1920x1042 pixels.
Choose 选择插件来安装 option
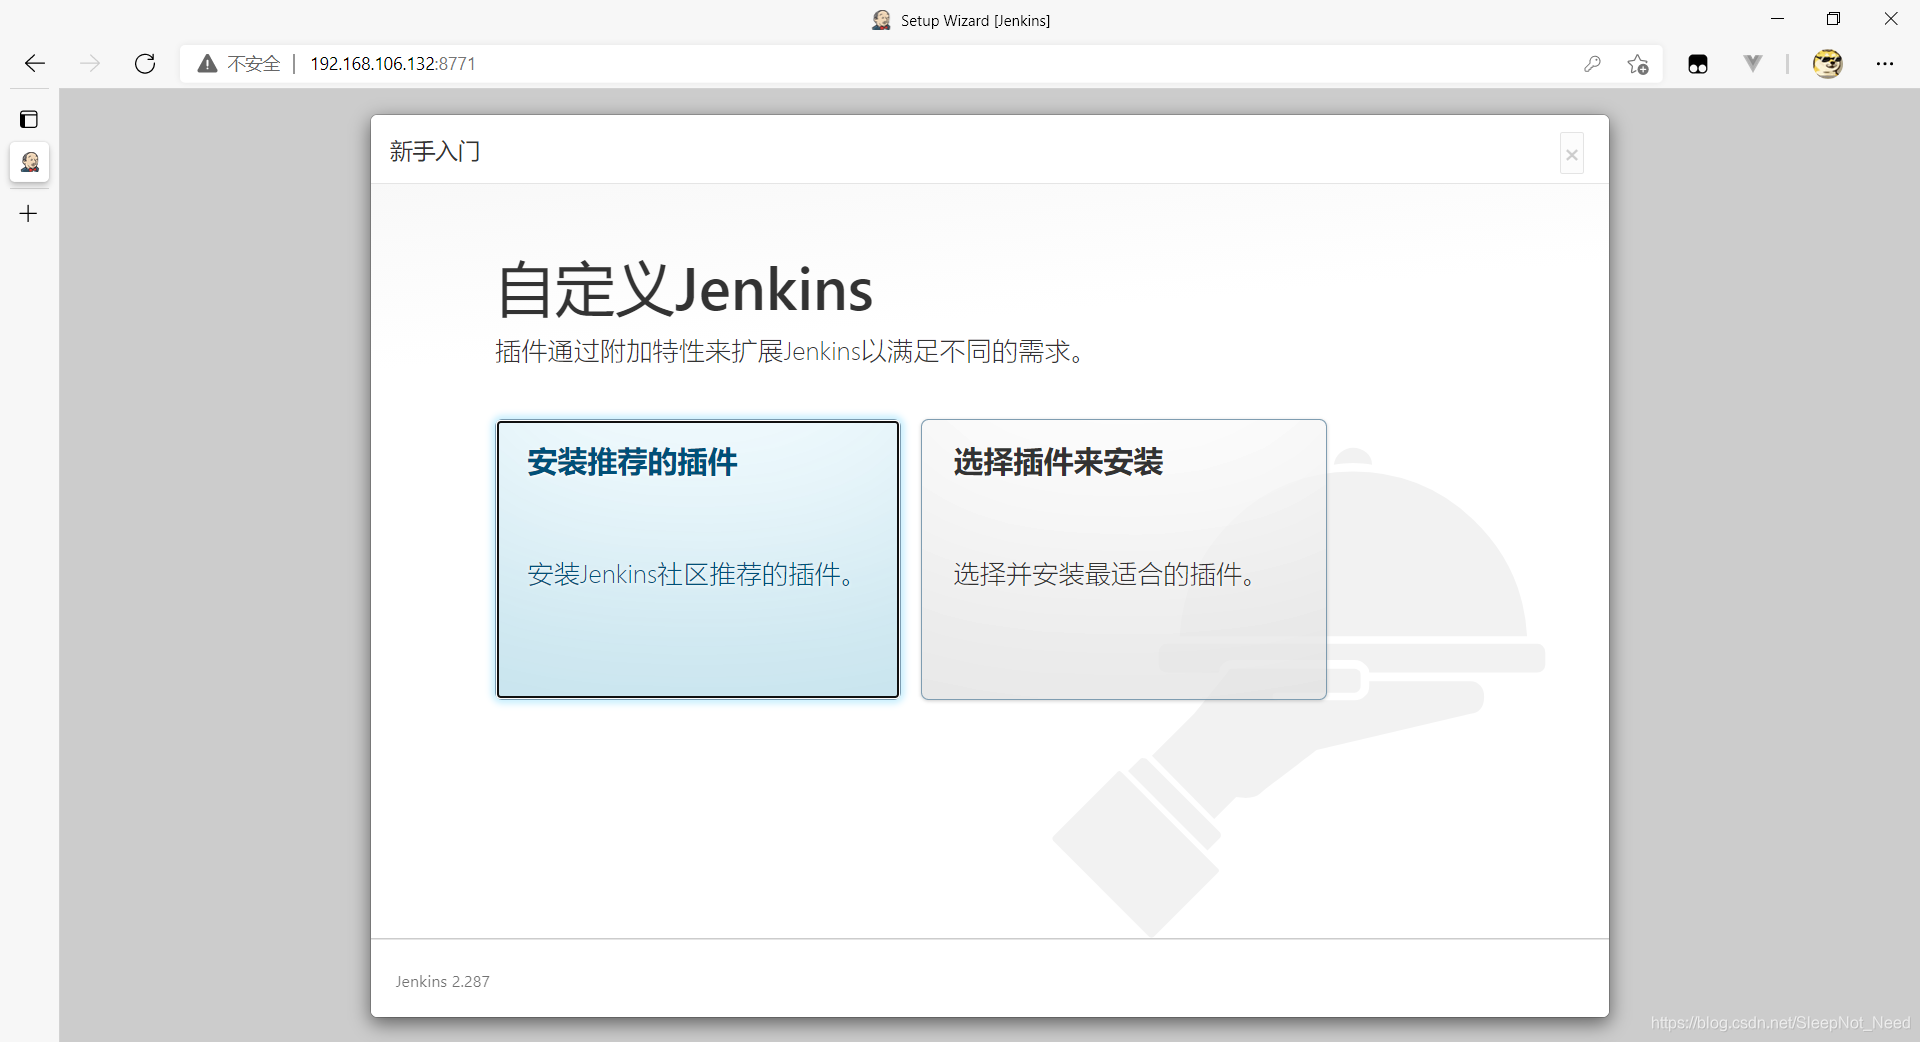pos(1124,559)
